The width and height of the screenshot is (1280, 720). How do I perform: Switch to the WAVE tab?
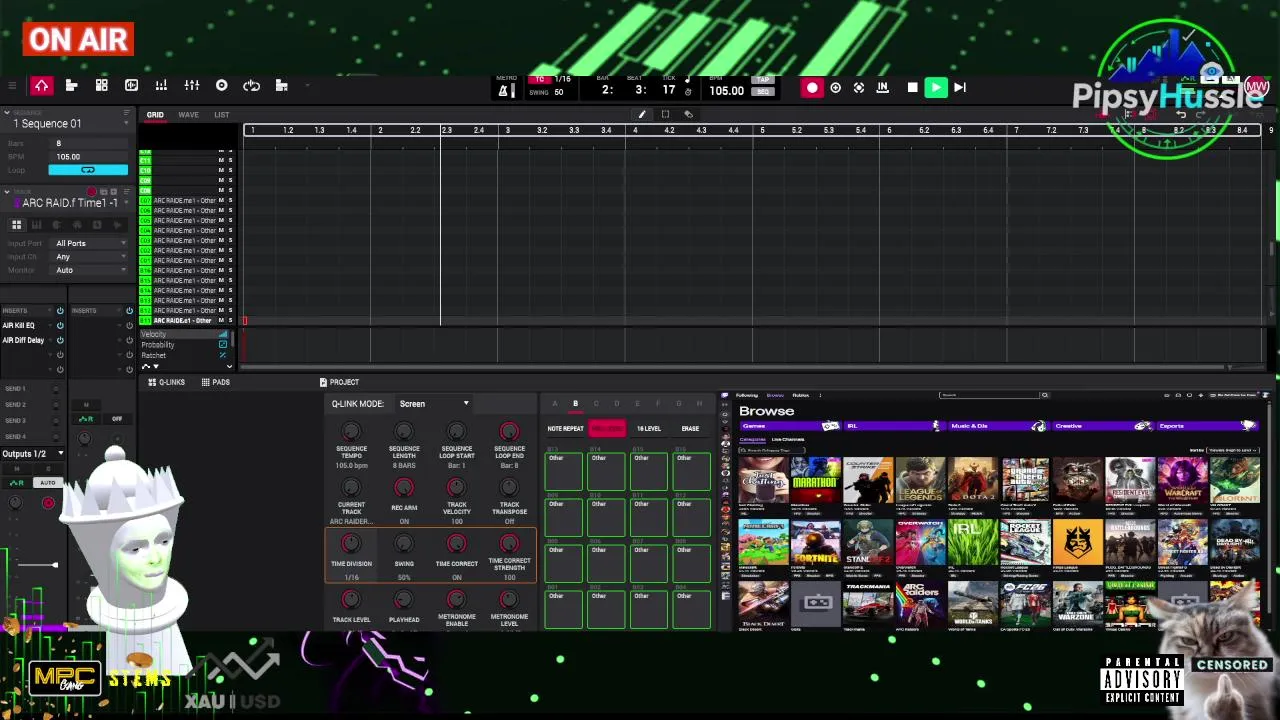click(x=188, y=115)
